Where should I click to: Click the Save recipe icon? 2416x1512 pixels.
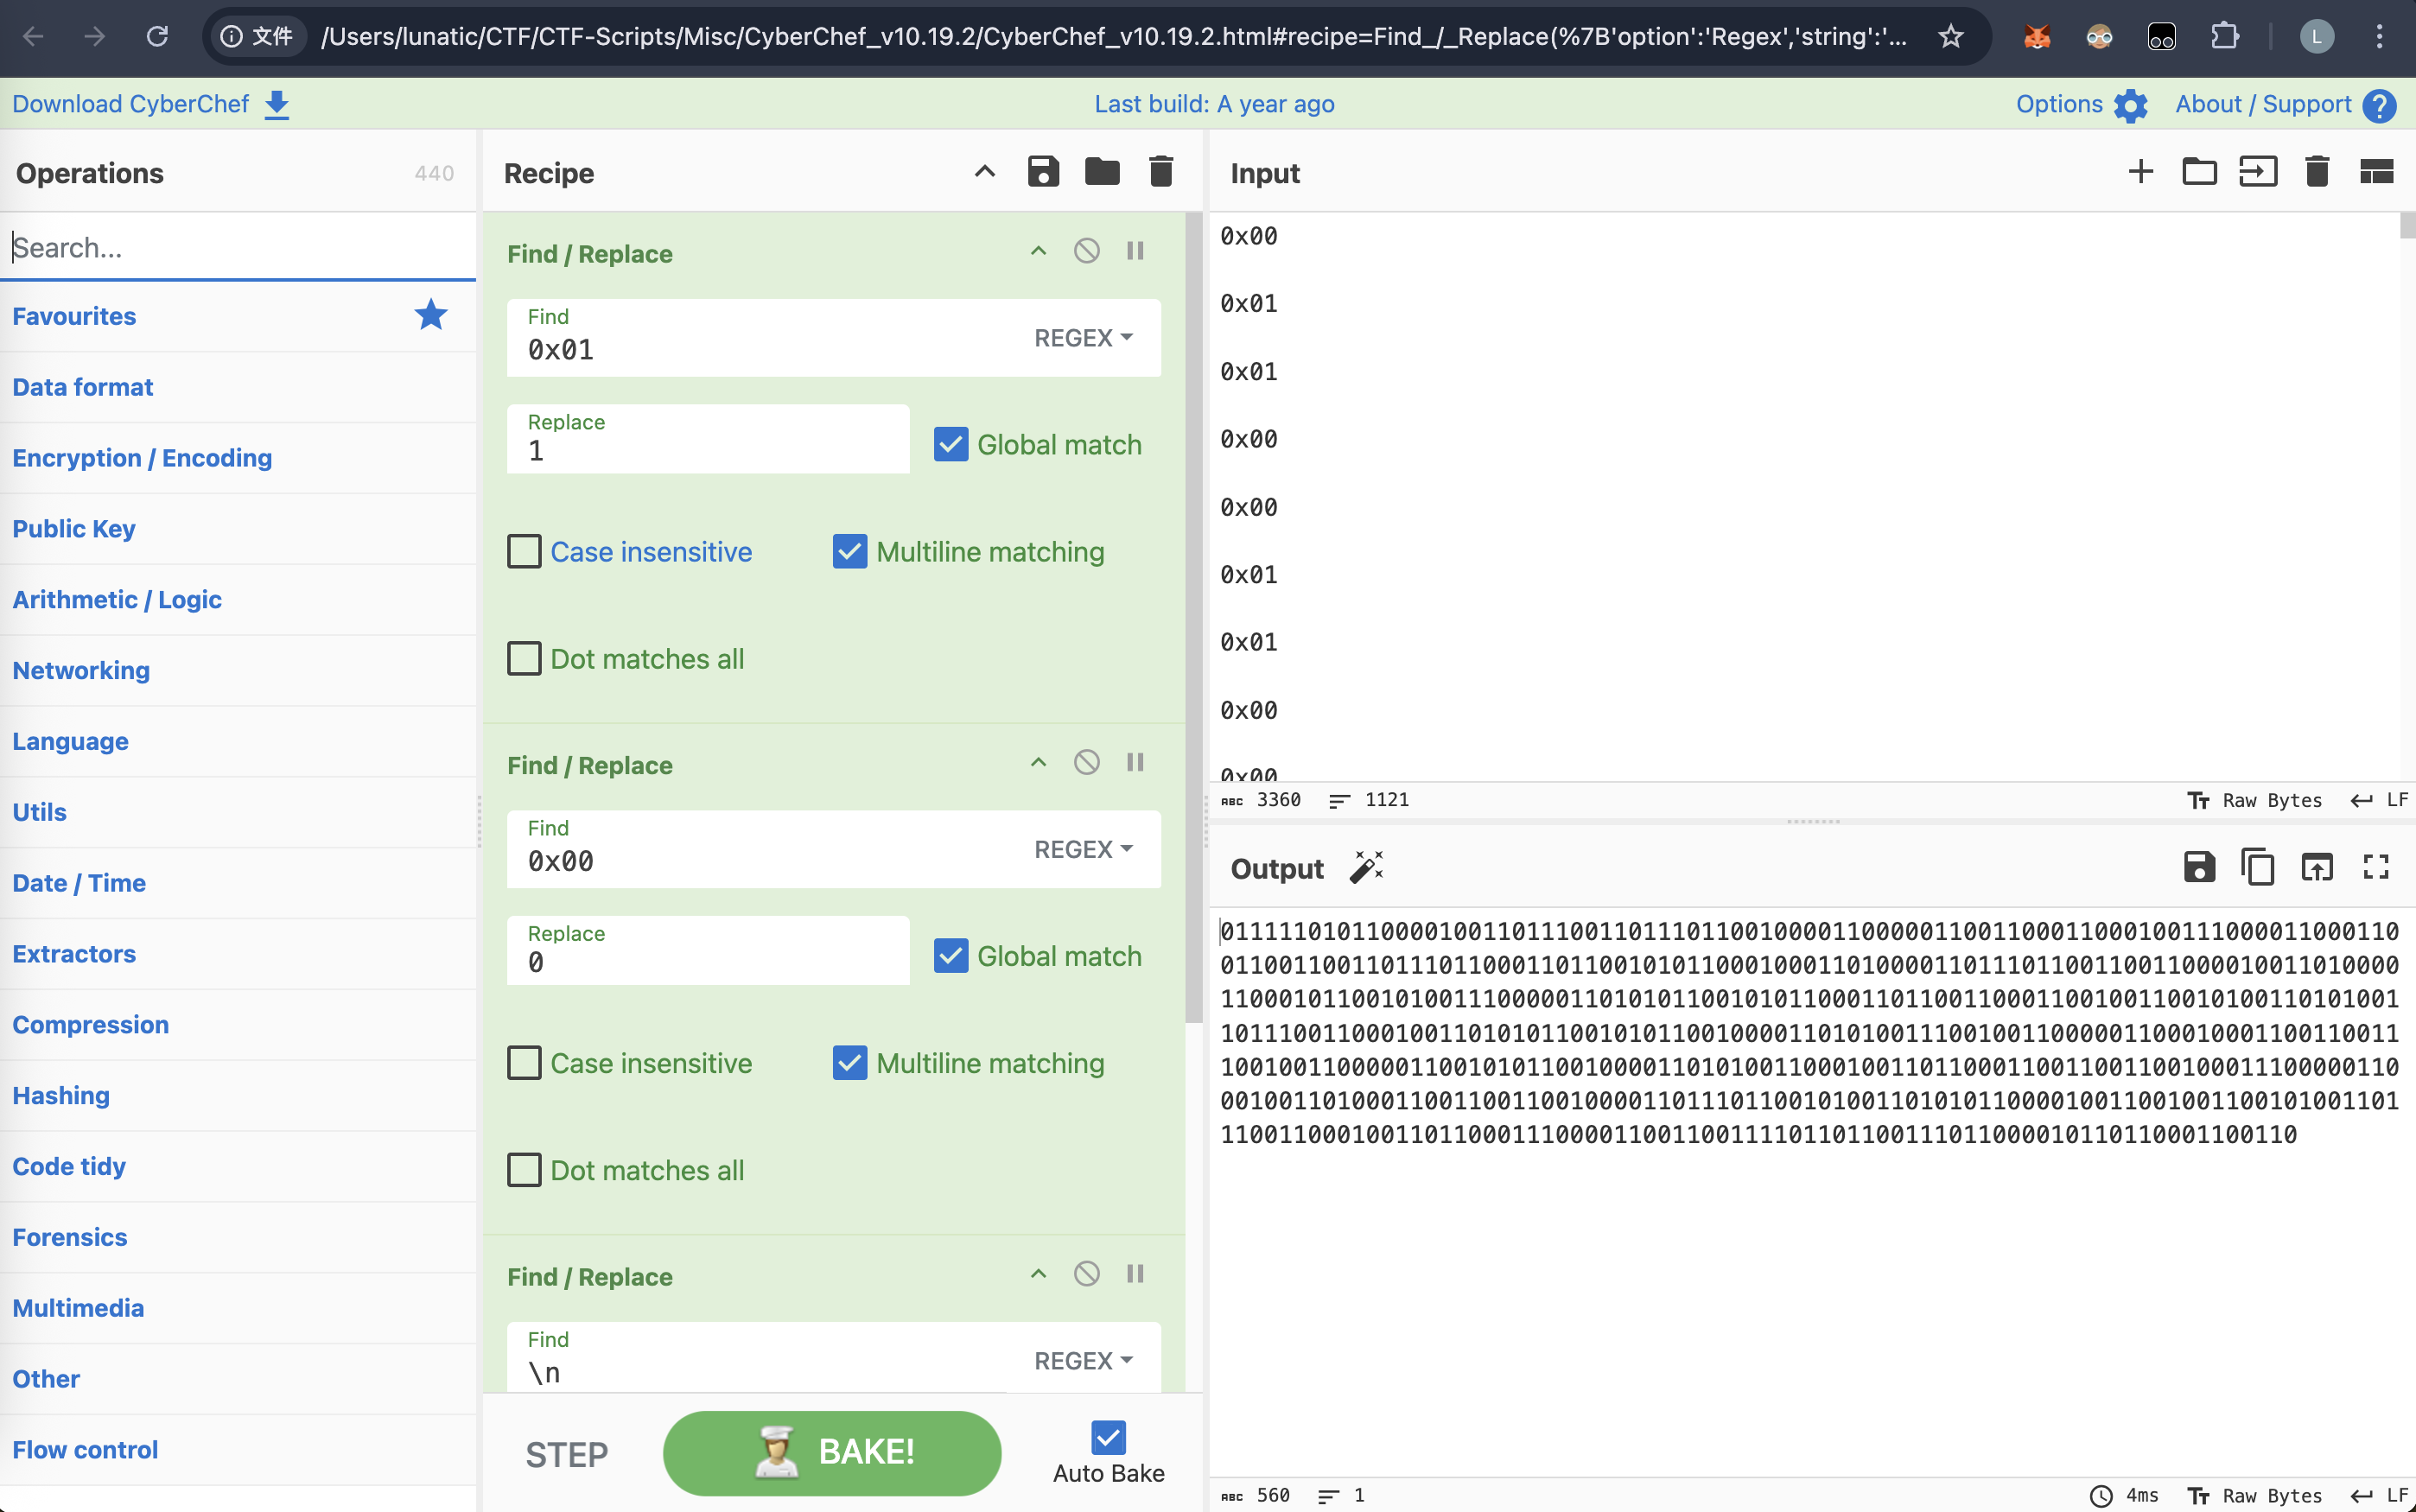pos(1043,172)
